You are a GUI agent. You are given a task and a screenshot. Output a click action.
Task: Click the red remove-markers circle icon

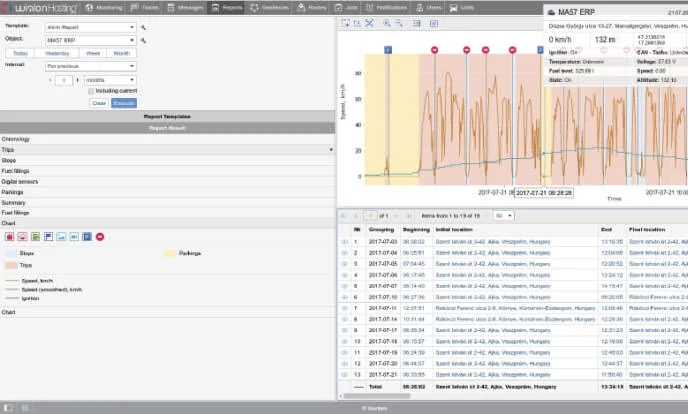100,236
